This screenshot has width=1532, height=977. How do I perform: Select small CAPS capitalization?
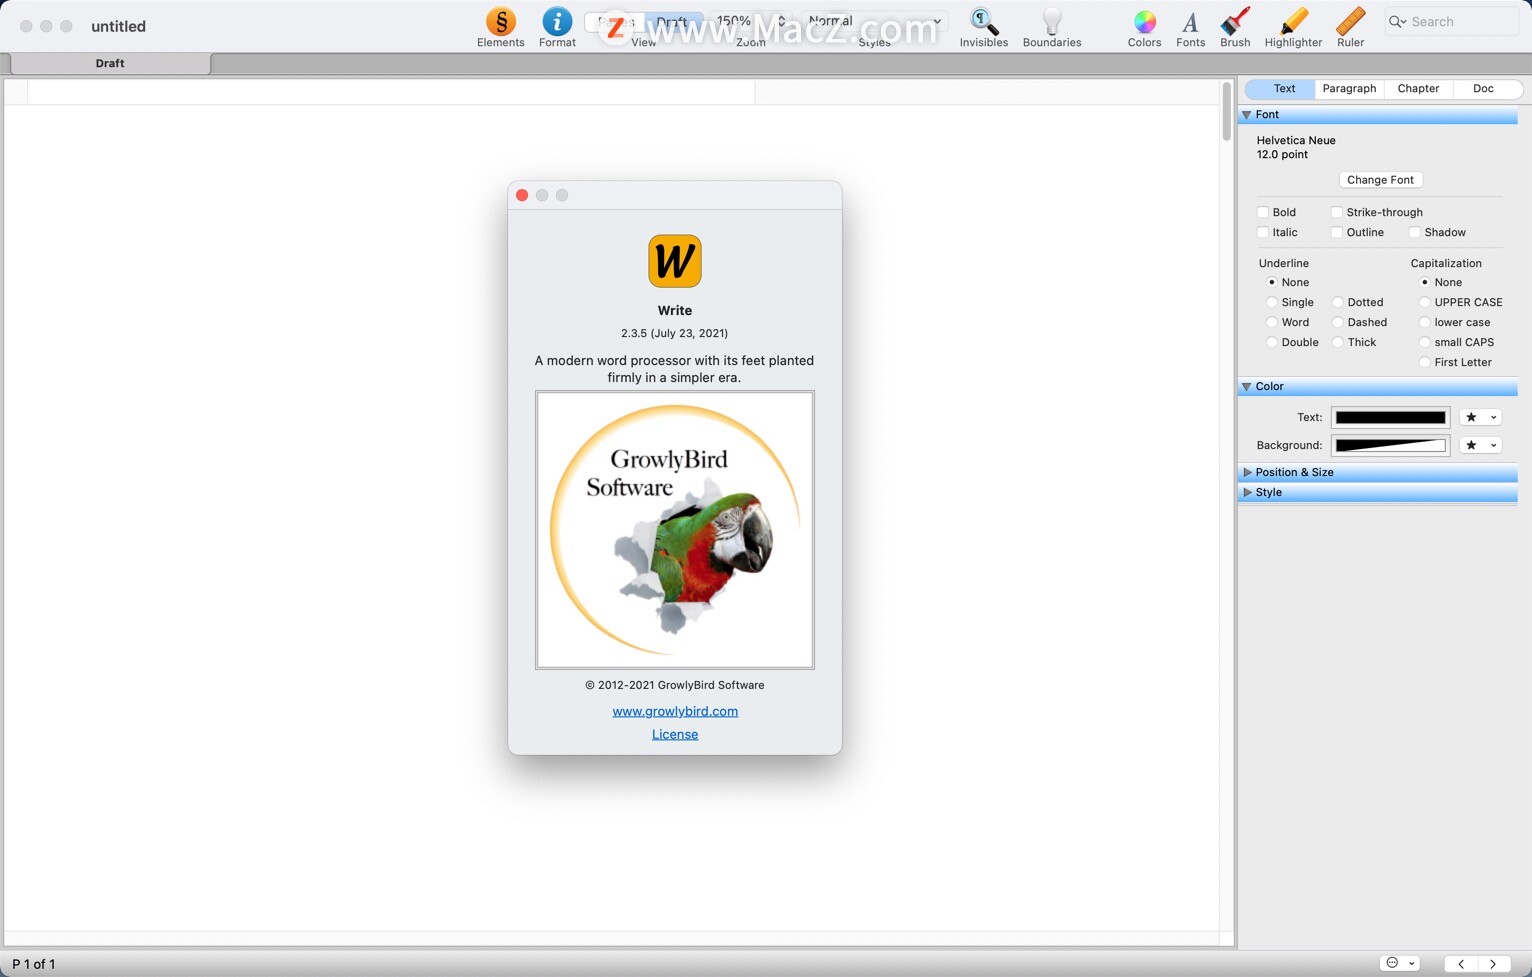1424,342
